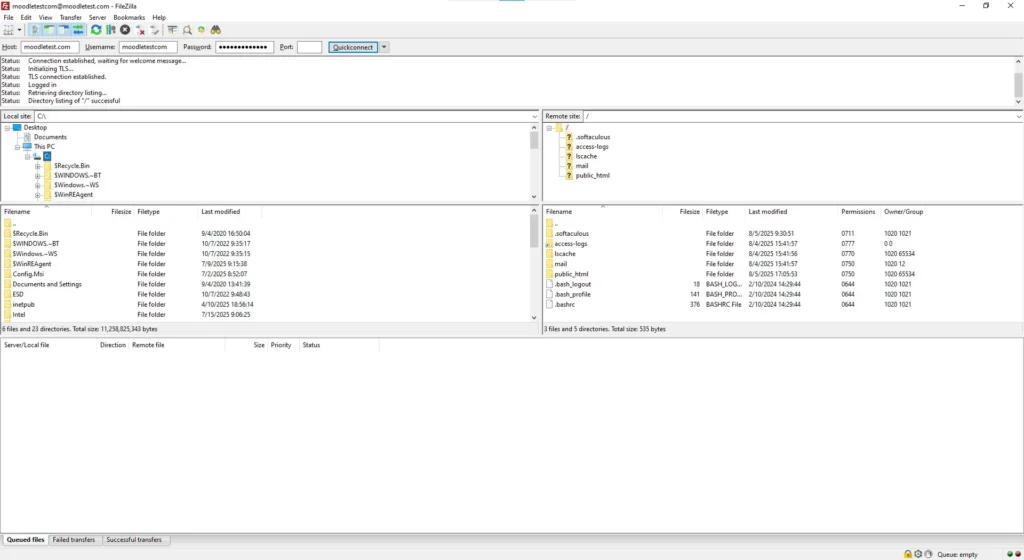Click the Disconnect from server icon

(x=140, y=30)
